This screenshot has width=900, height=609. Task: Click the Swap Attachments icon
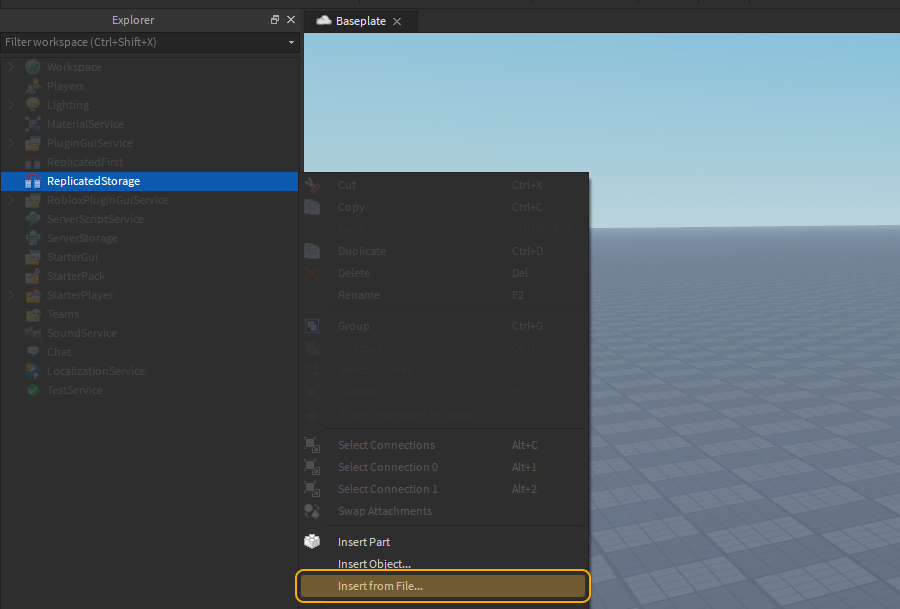click(312, 511)
